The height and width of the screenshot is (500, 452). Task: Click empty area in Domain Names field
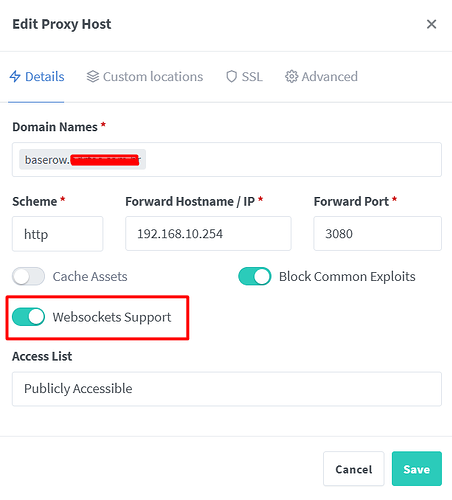click(x=293, y=159)
